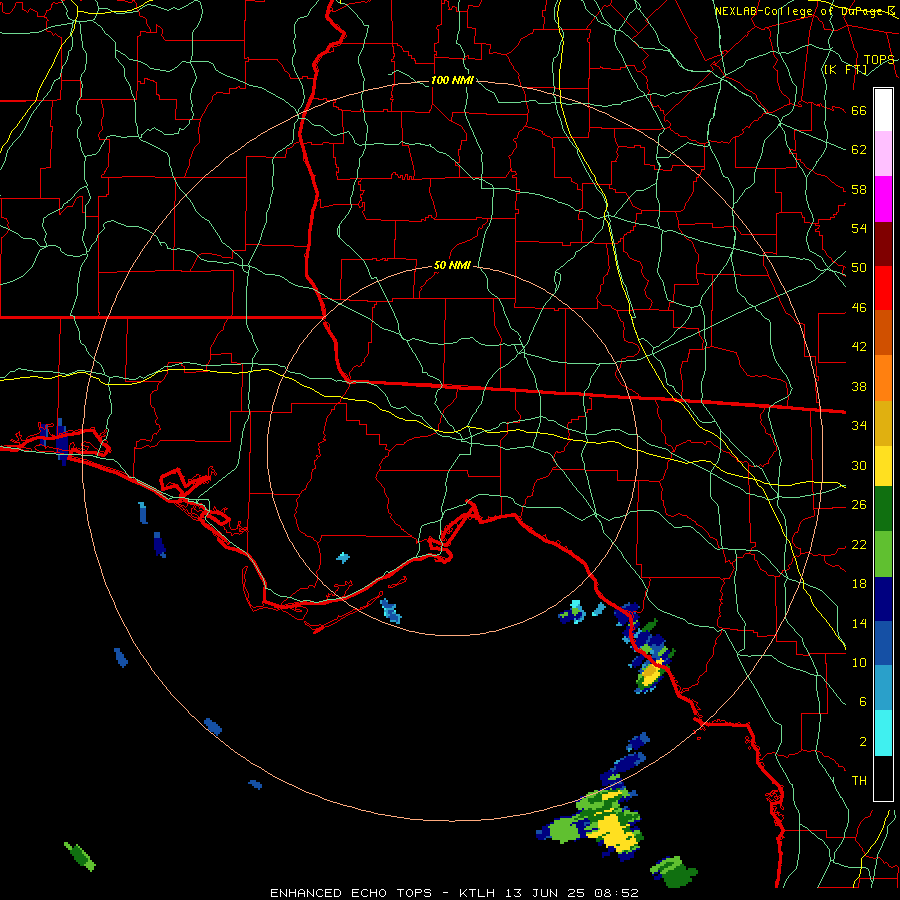Viewport: 900px width, 900px height.
Task: Click the TH legend label
Action: (x=859, y=780)
